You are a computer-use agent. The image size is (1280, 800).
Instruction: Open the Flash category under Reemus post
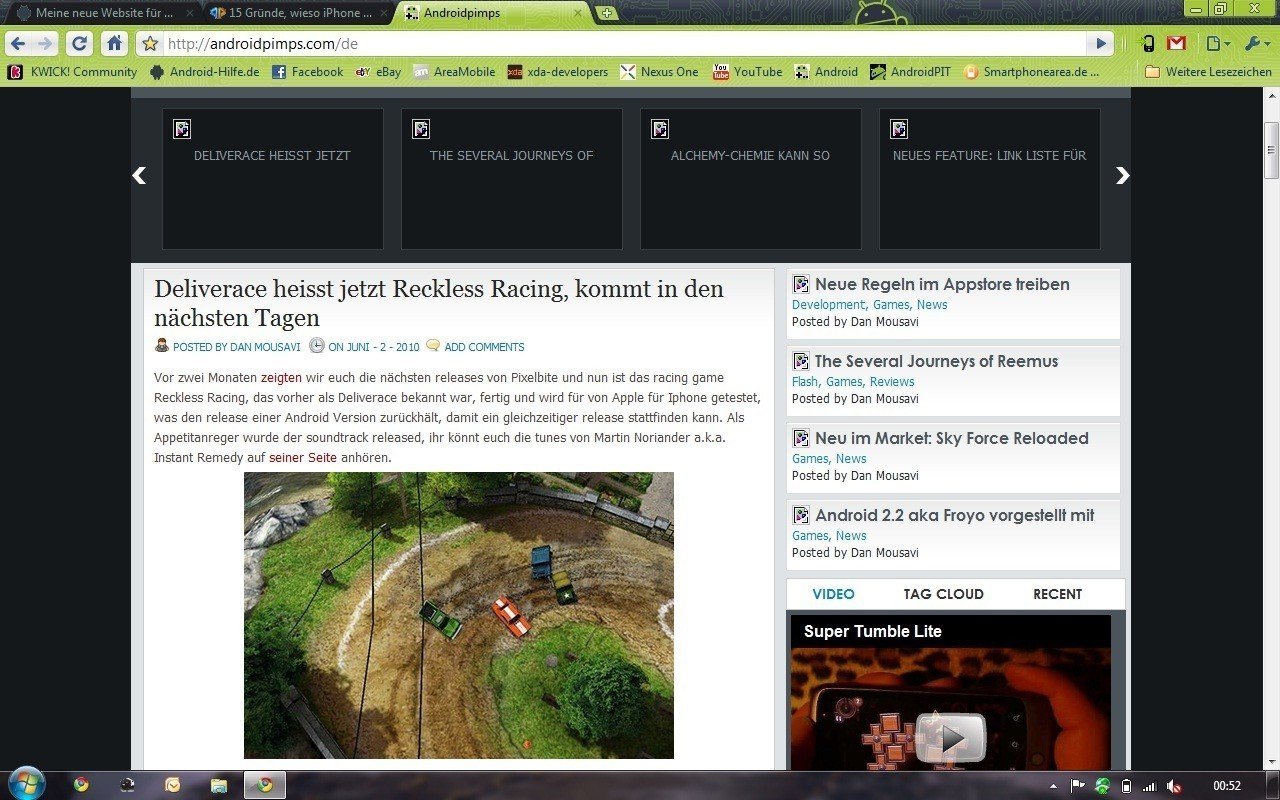click(x=804, y=382)
